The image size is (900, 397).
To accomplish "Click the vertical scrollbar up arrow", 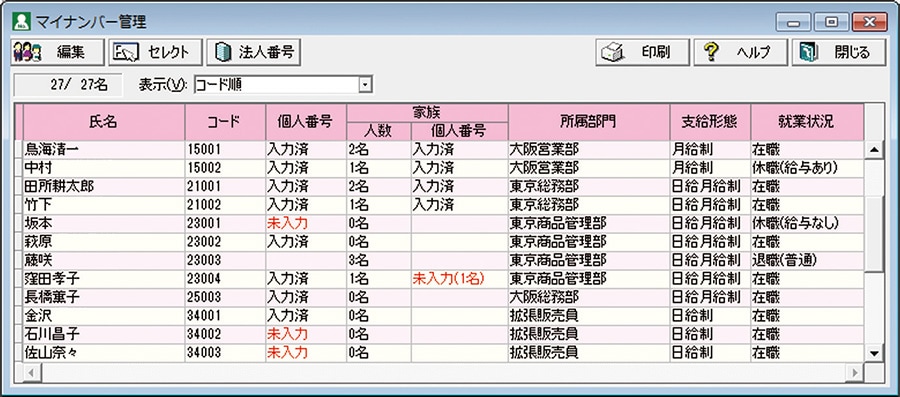I will (874, 150).
